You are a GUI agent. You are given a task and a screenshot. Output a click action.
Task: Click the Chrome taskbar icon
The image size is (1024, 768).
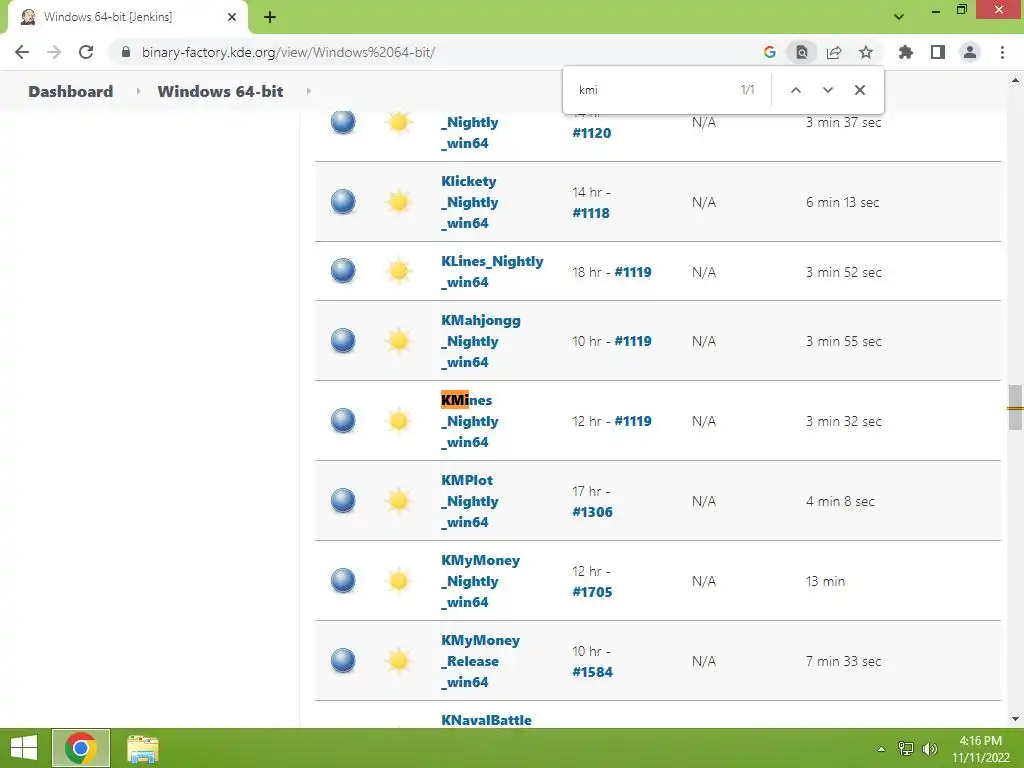coord(81,748)
